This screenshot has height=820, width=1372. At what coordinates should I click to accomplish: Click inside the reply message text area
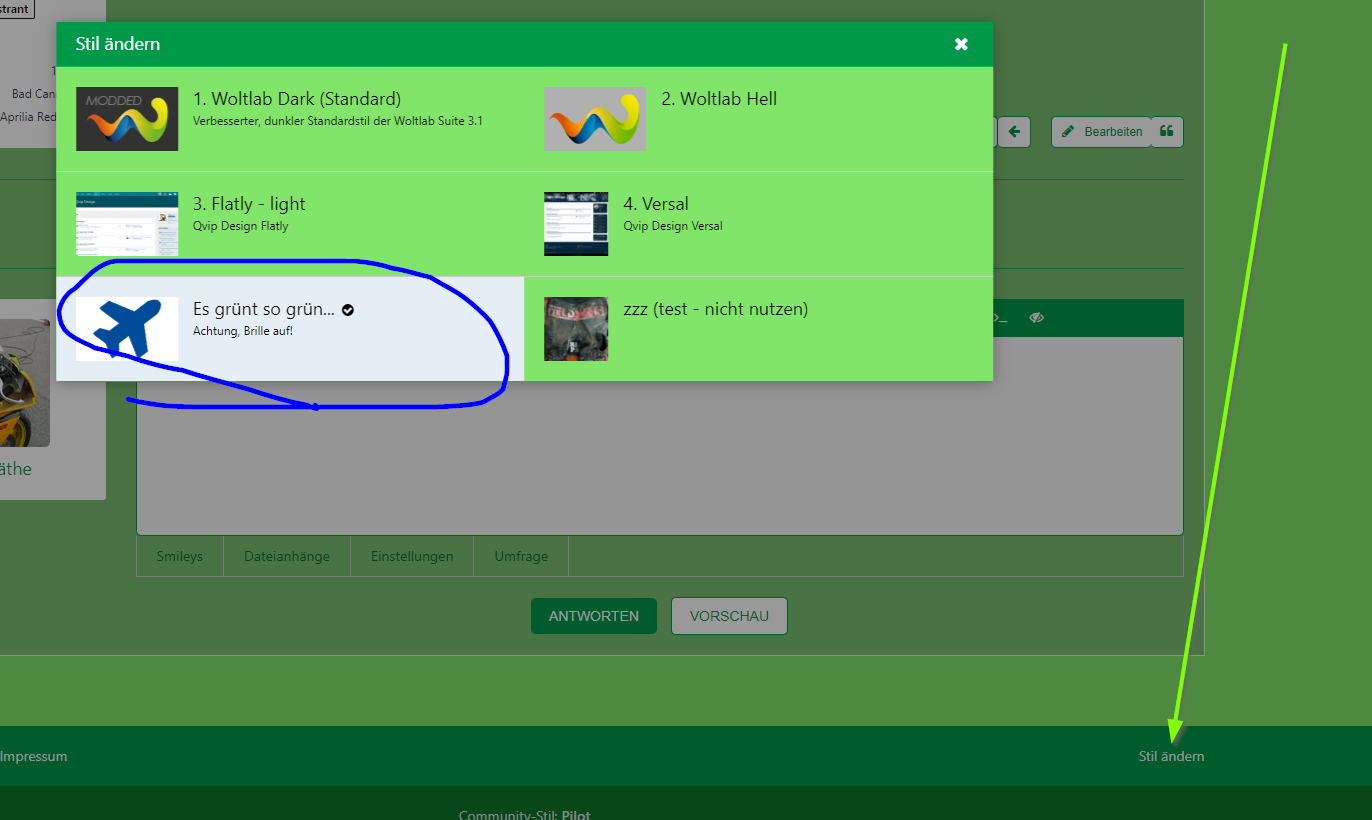[660, 460]
